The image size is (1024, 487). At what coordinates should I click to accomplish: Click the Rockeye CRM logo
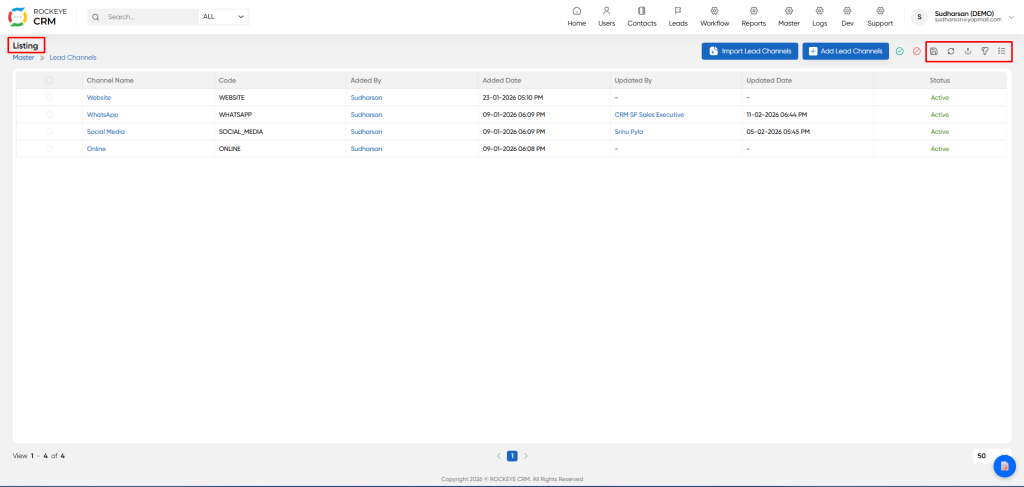pos(37,17)
